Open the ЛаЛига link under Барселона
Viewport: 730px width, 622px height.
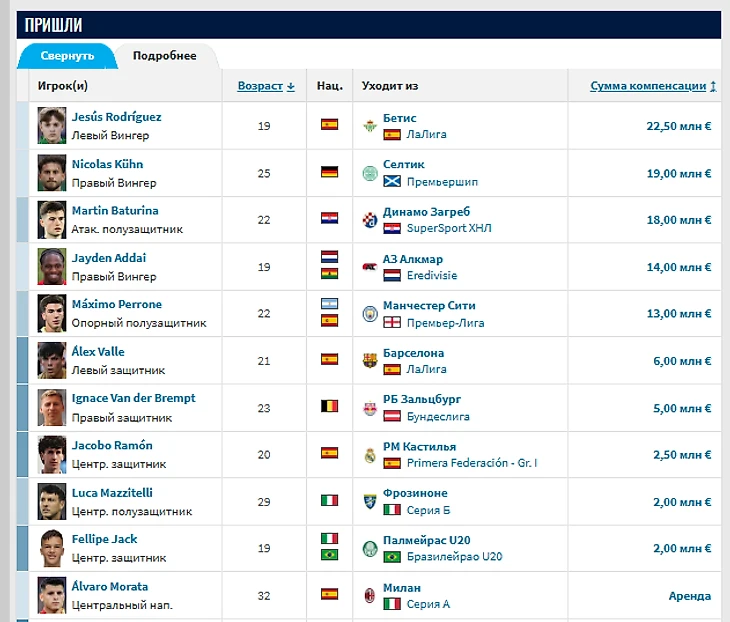coord(426,369)
